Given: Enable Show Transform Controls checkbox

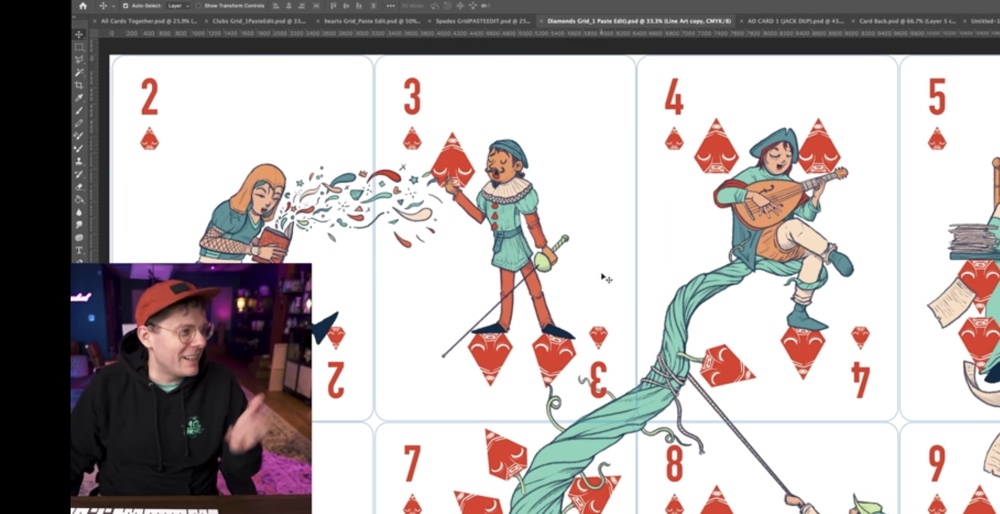Looking at the screenshot, I should click(198, 6).
